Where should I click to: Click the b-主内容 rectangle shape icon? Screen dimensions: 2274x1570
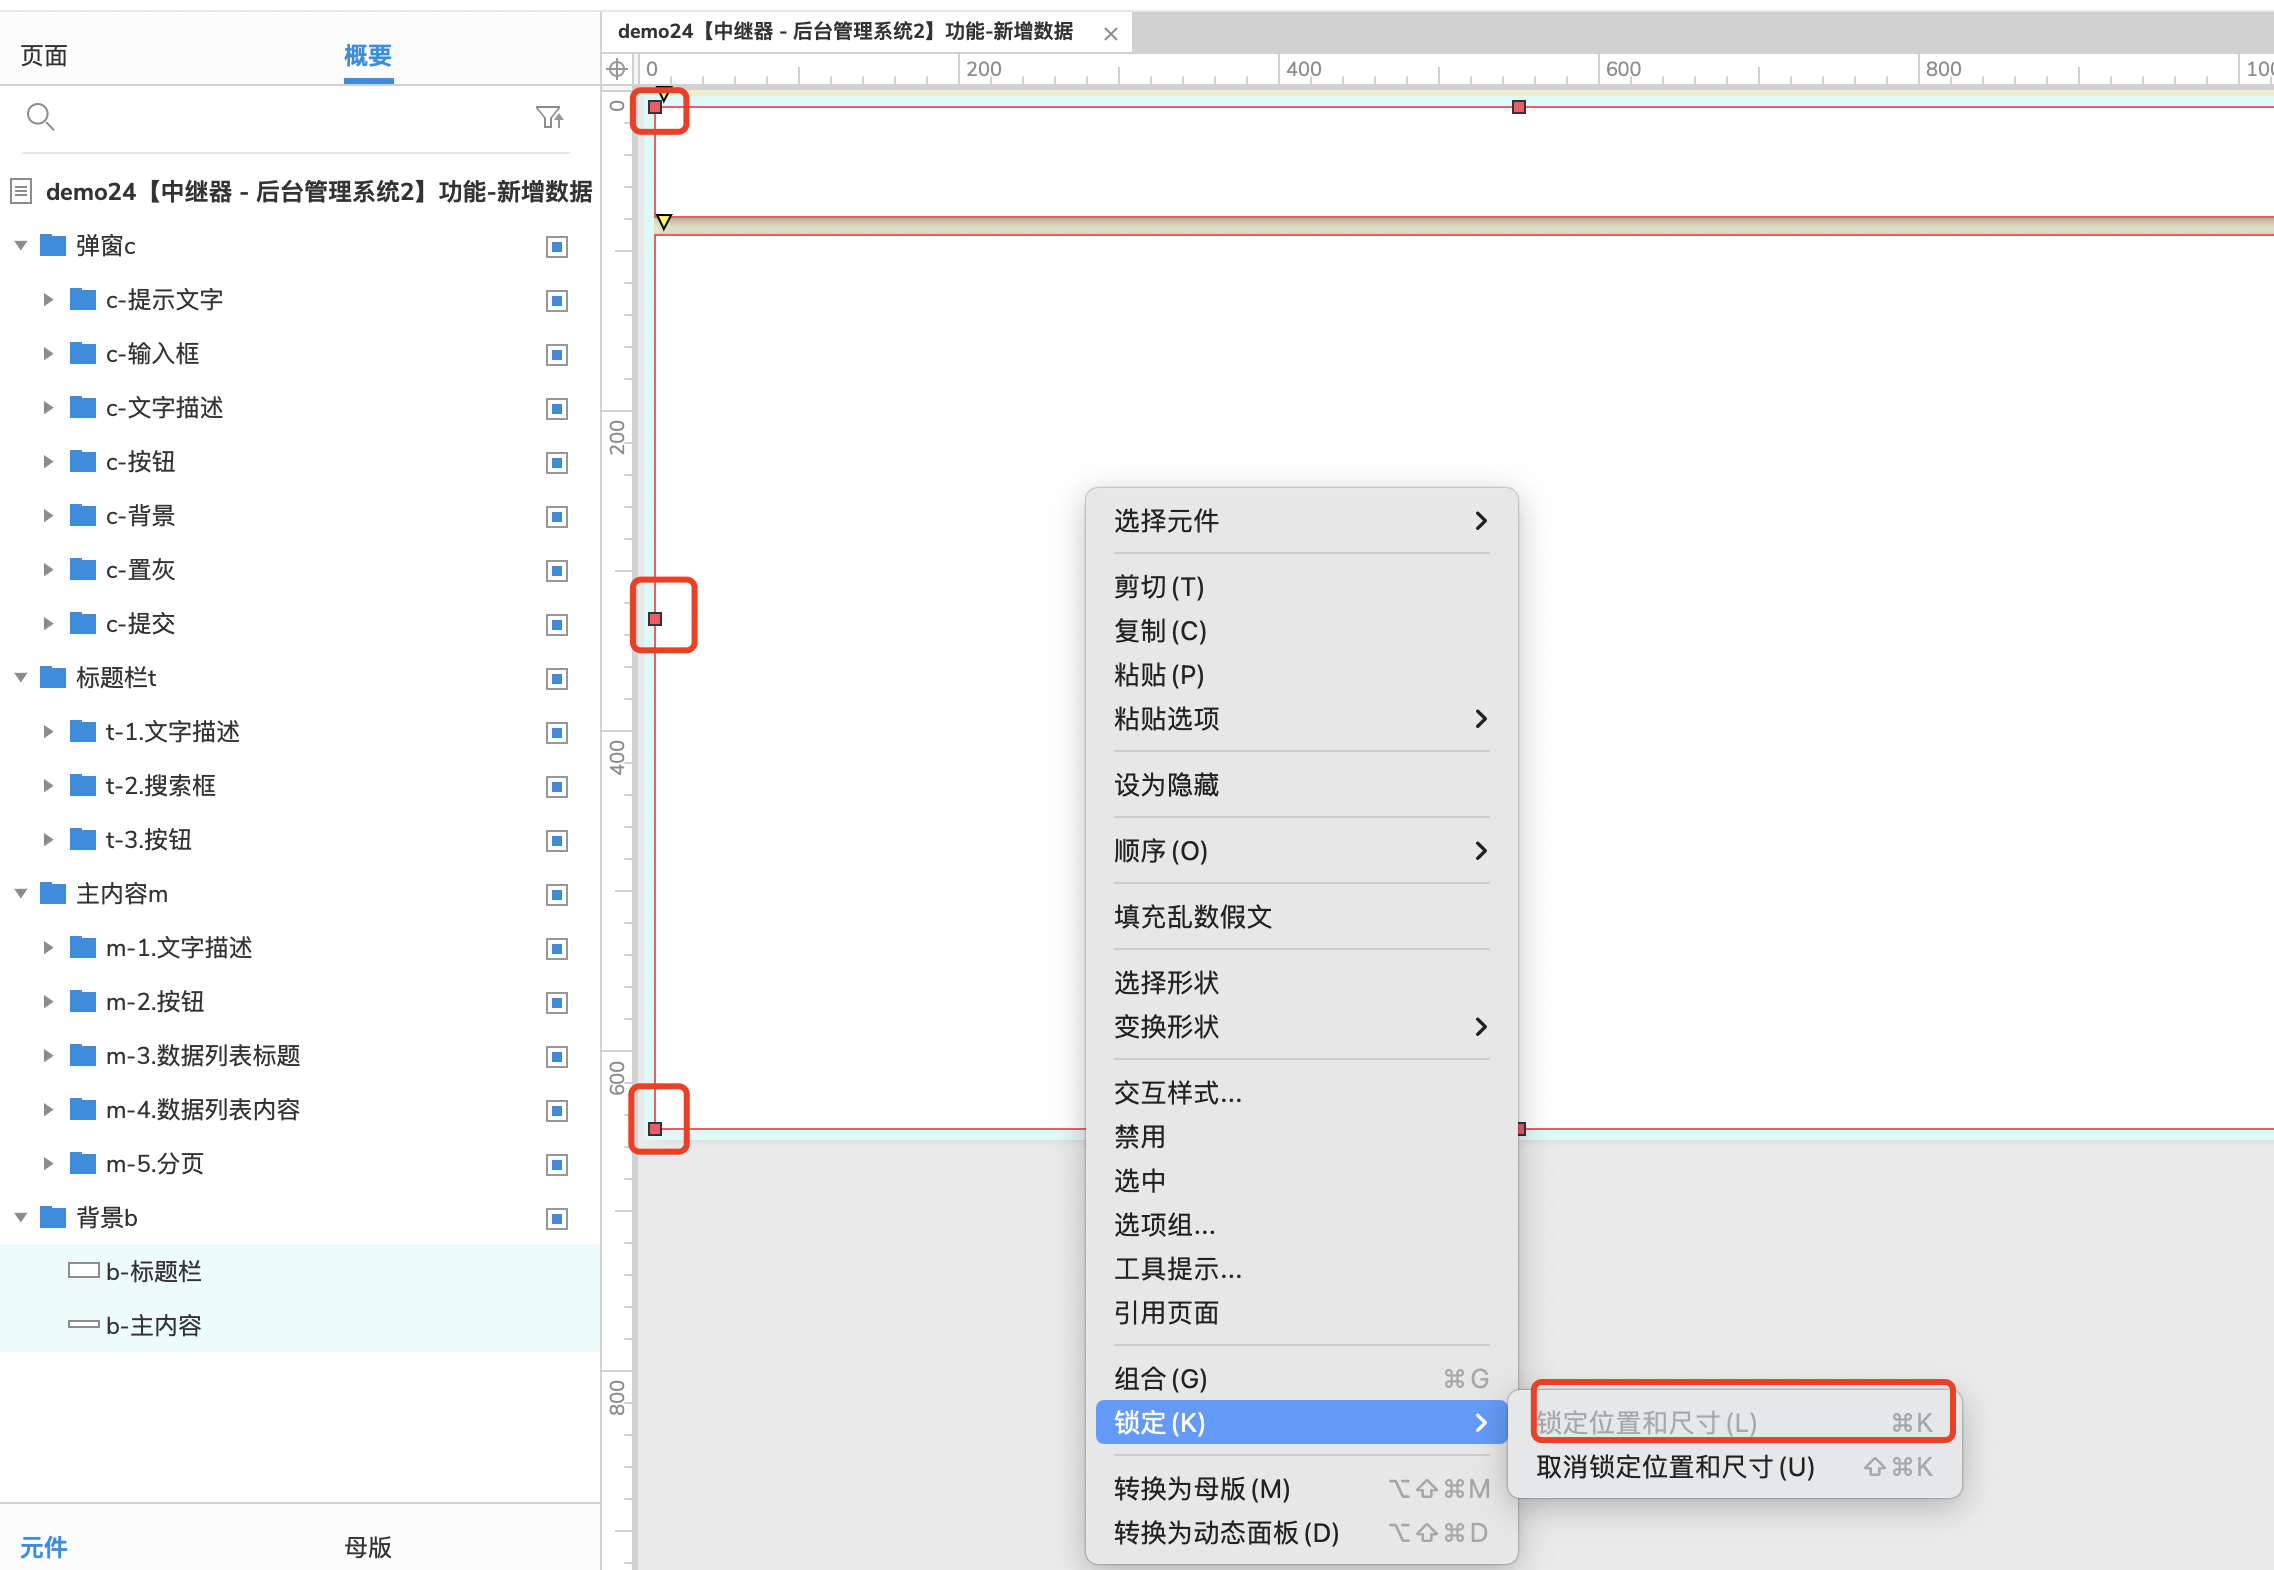point(83,1325)
